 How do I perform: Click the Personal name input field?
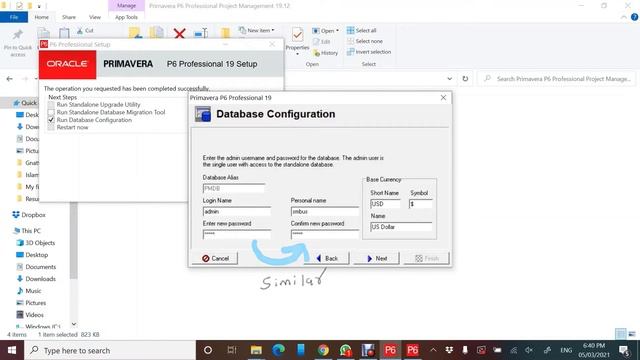tap(325, 211)
